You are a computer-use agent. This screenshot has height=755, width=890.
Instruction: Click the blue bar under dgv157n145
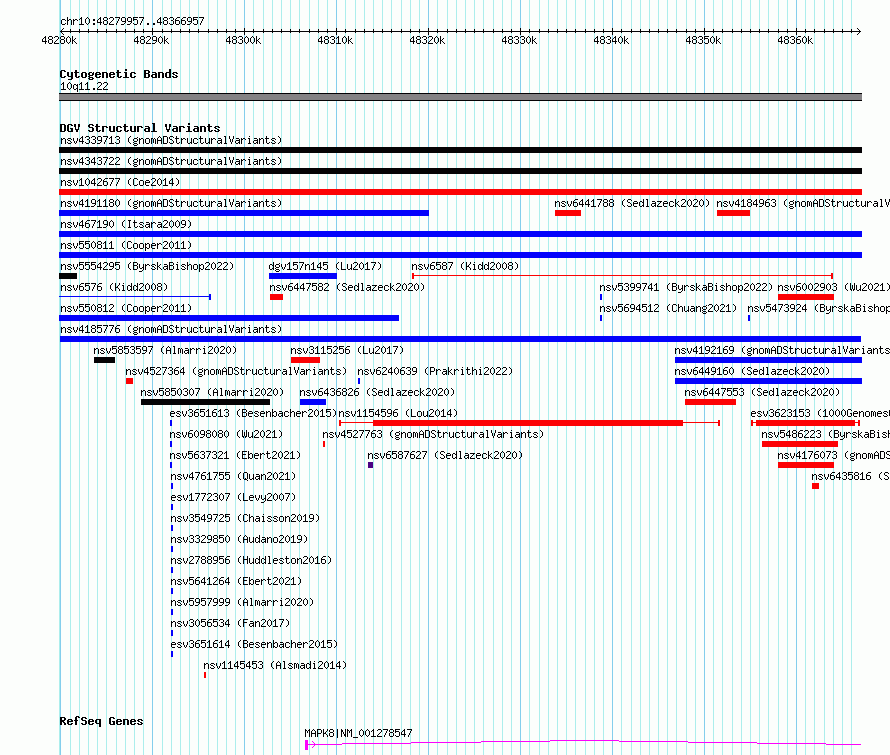(303, 276)
